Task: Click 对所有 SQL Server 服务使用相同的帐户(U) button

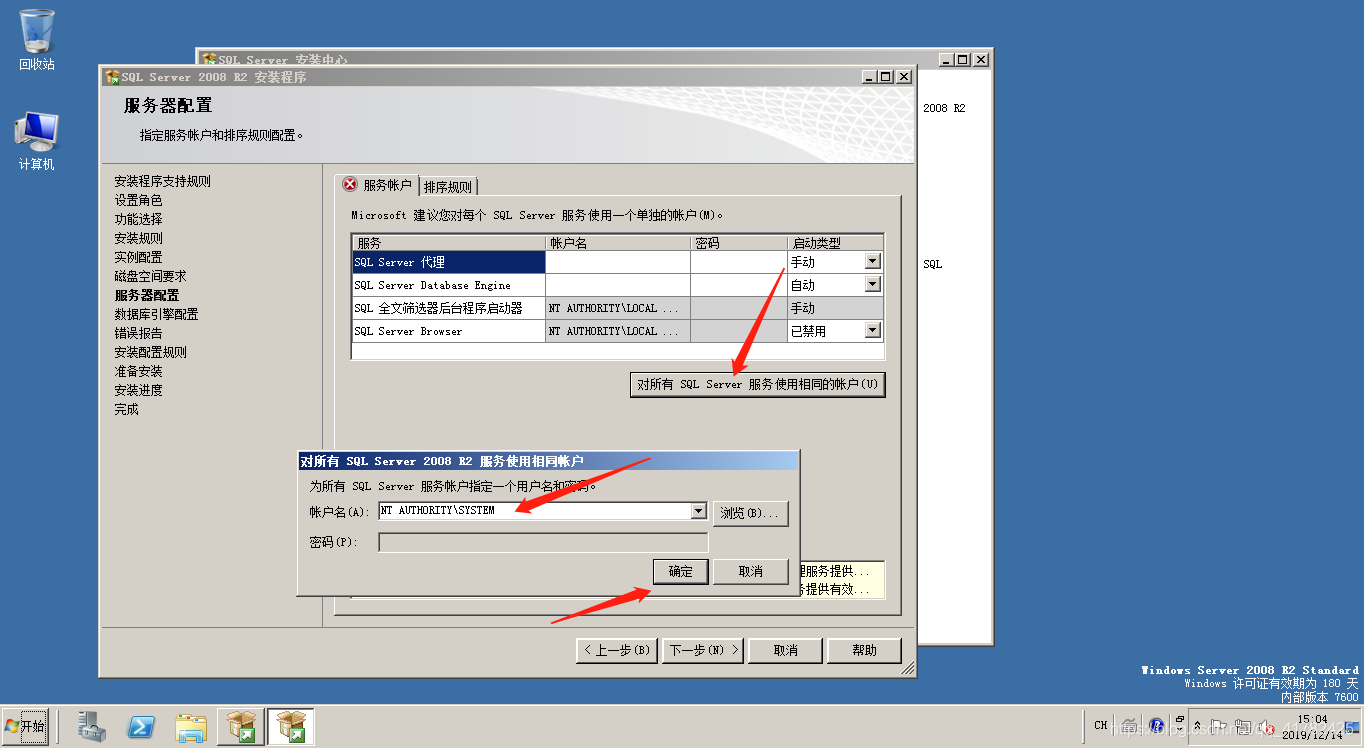Action: click(758, 384)
